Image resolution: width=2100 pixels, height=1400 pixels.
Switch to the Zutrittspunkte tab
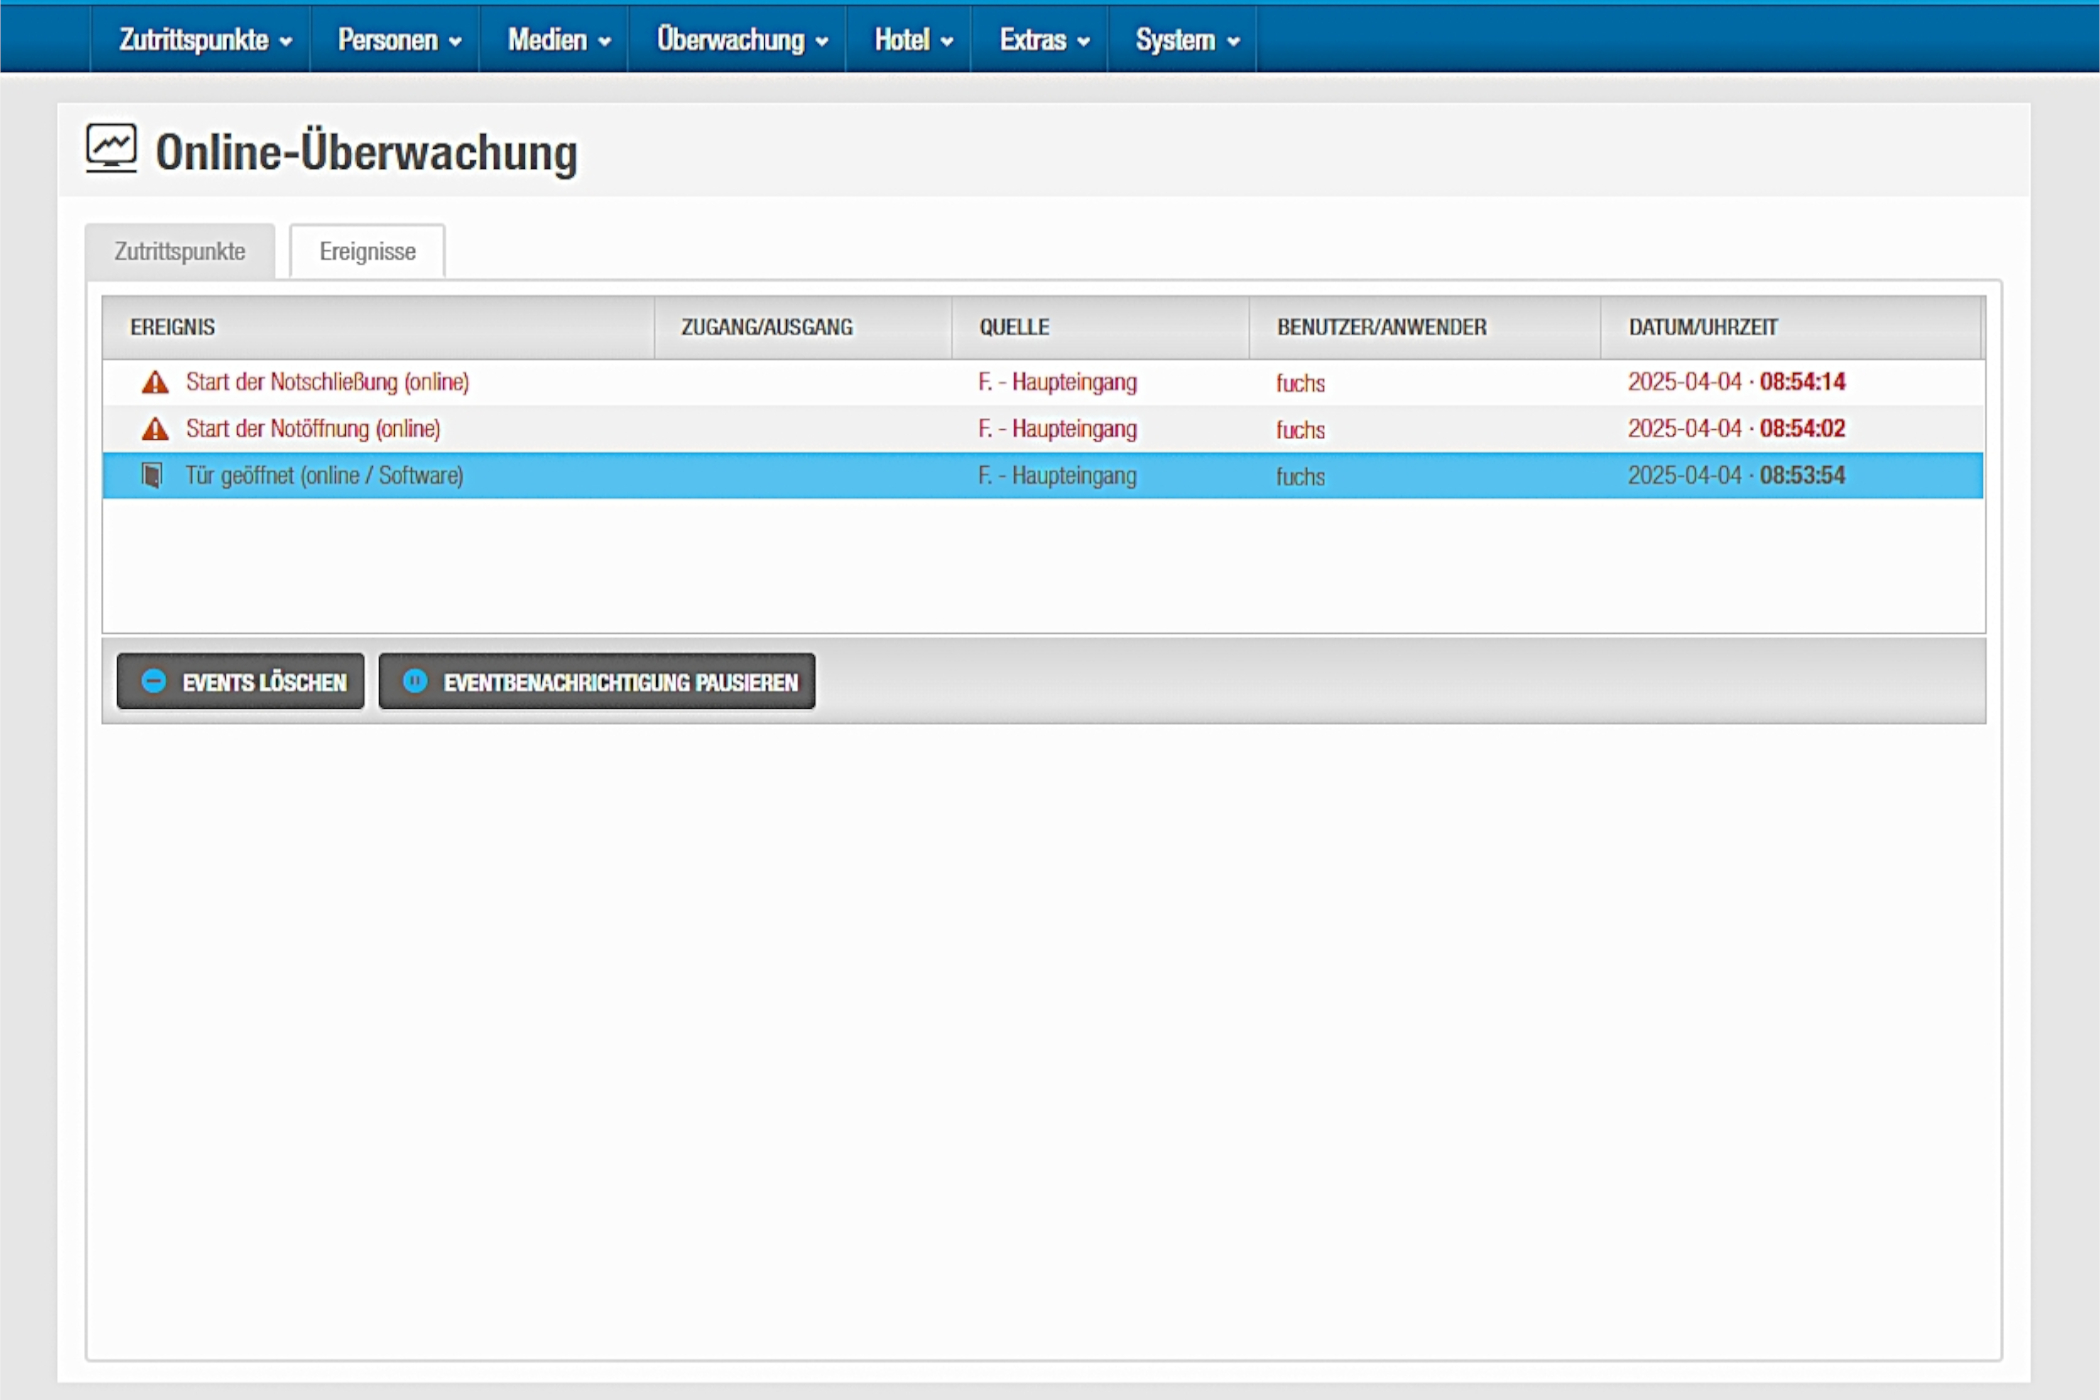[180, 251]
